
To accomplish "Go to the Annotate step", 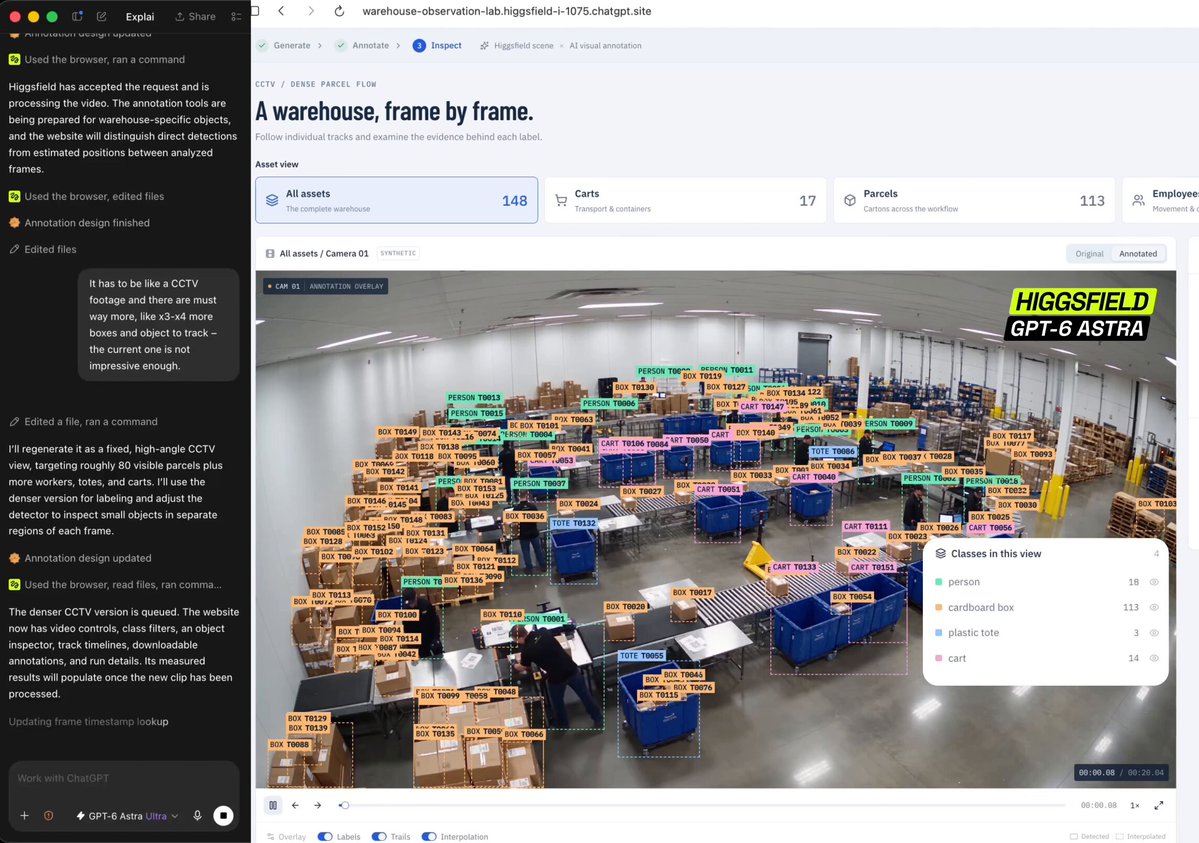I will [362, 45].
